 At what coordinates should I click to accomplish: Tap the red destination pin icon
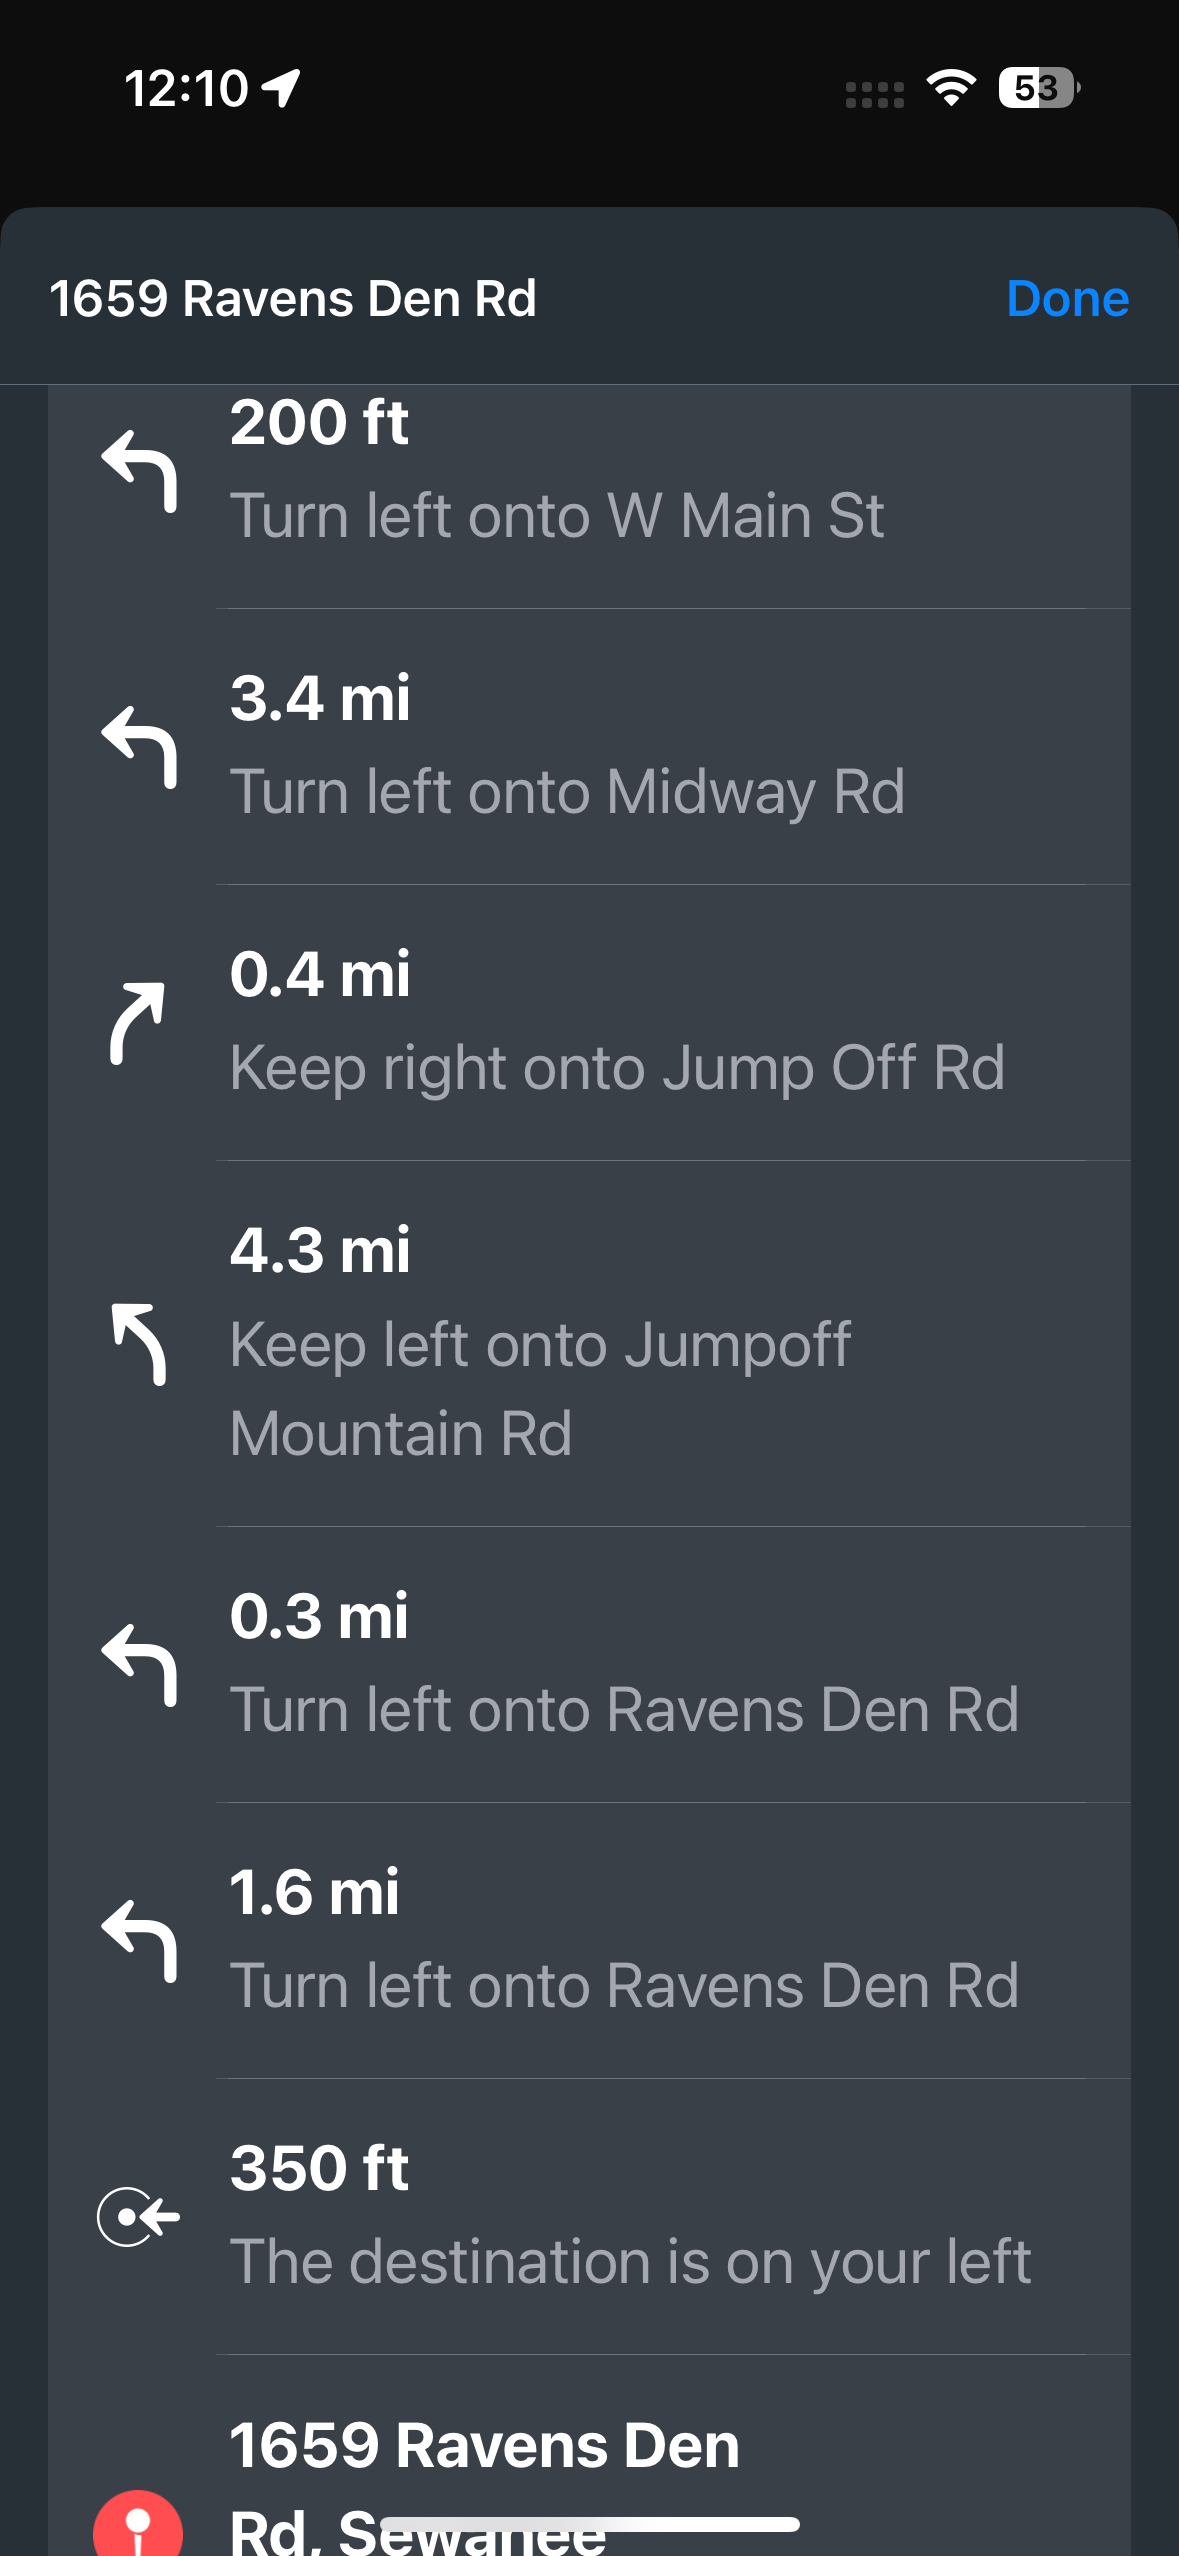(x=138, y=2525)
